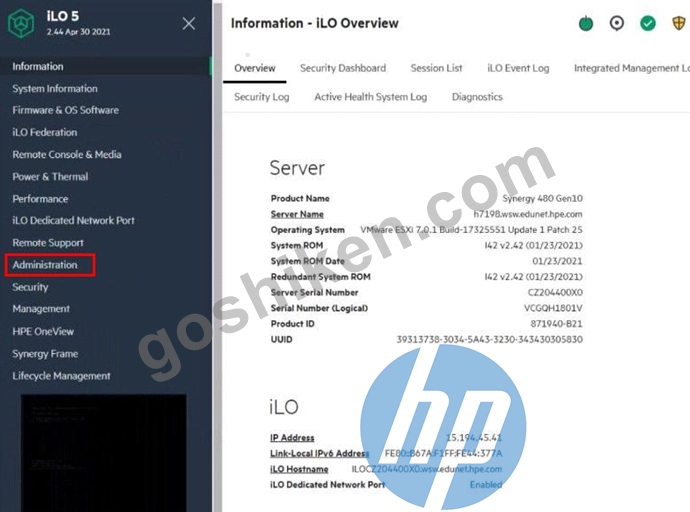Open Lifecycle Management
This screenshot has height=512, width=690.
[61, 376]
